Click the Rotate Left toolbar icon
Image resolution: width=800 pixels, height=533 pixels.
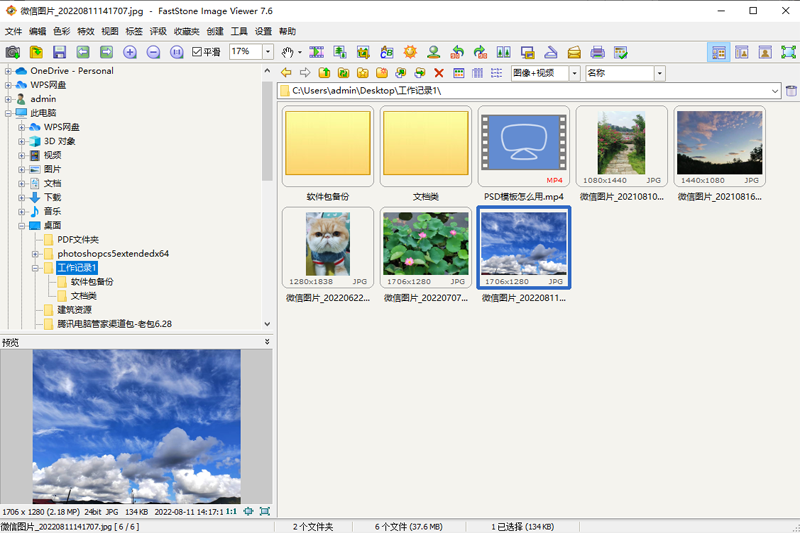(457, 52)
